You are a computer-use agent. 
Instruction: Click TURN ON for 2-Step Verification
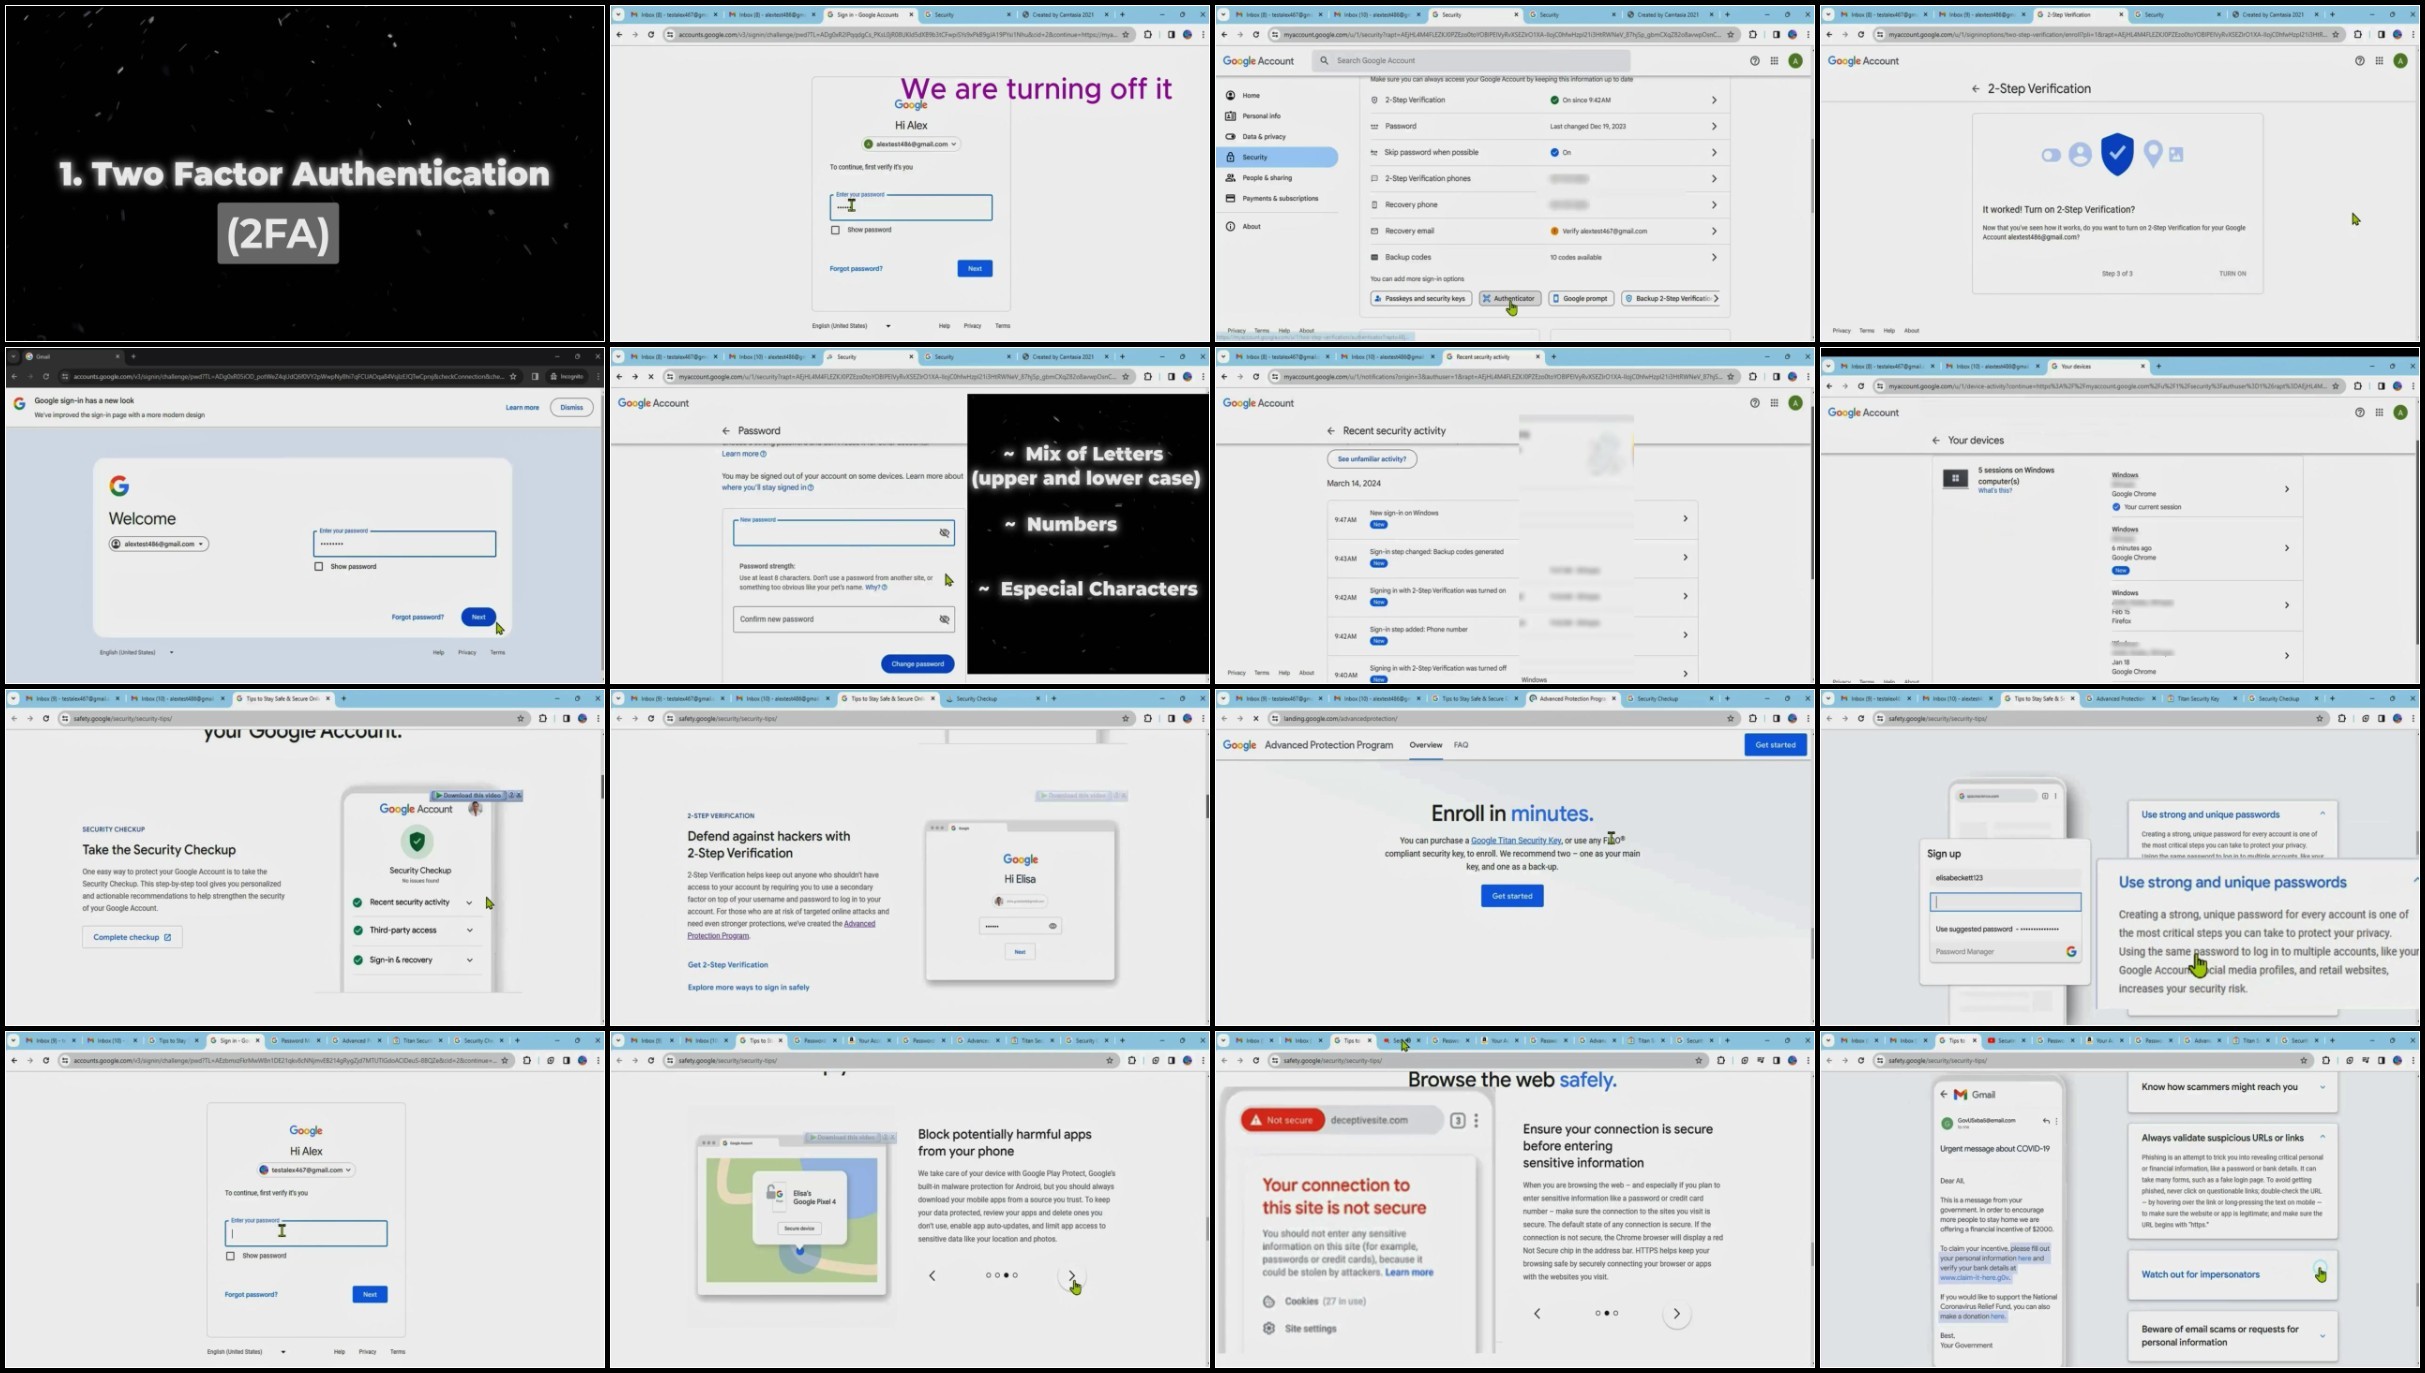tap(2232, 274)
